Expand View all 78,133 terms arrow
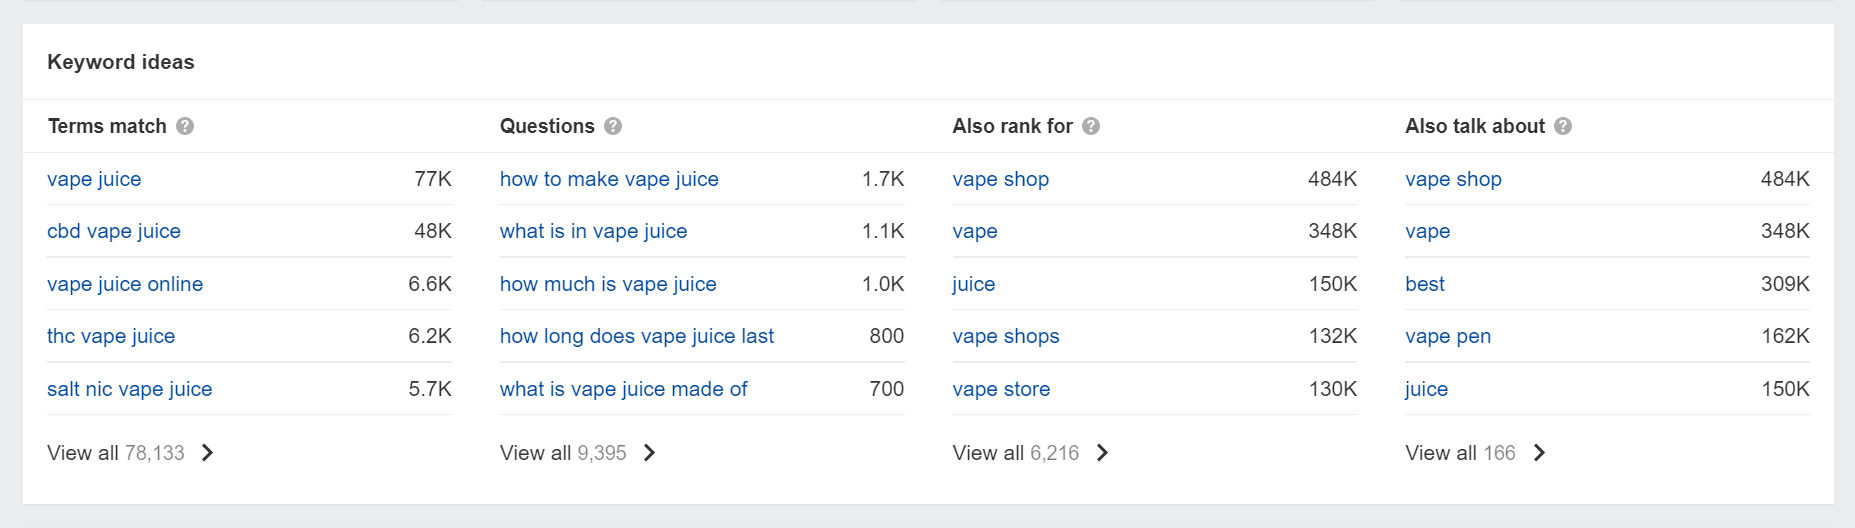1855x528 pixels. (207, 453)
